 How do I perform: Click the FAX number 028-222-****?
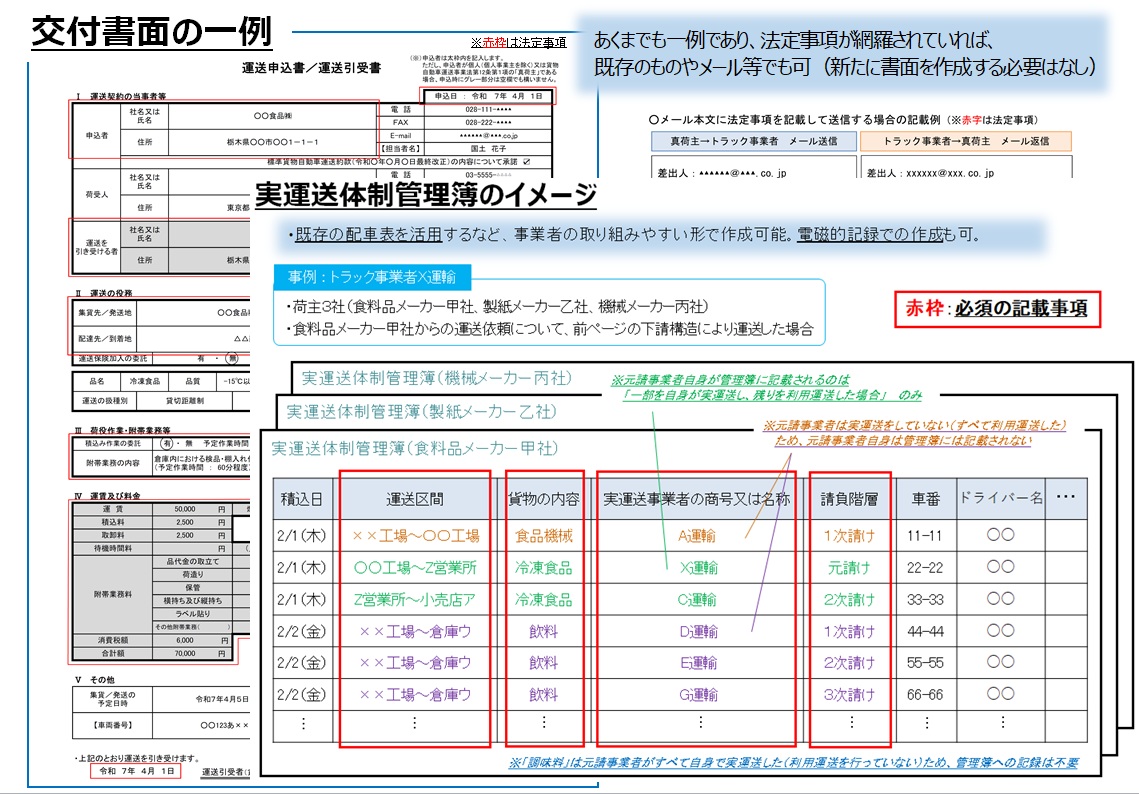pos(488,123)
